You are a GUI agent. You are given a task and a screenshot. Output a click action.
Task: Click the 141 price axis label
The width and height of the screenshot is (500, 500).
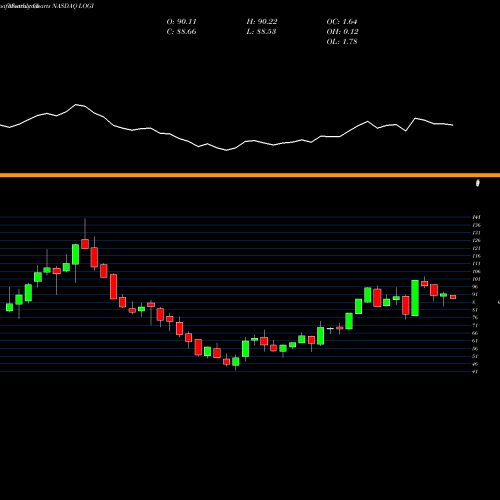click(x=476, y=217)
